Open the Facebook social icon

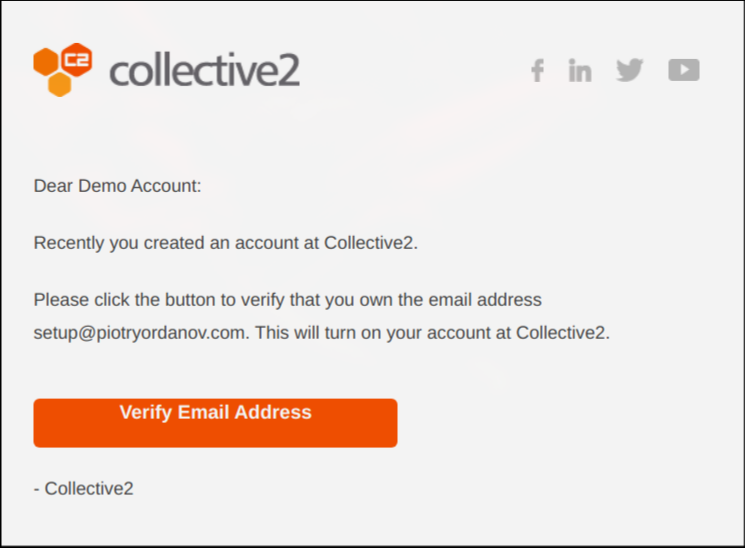(537, 70)
